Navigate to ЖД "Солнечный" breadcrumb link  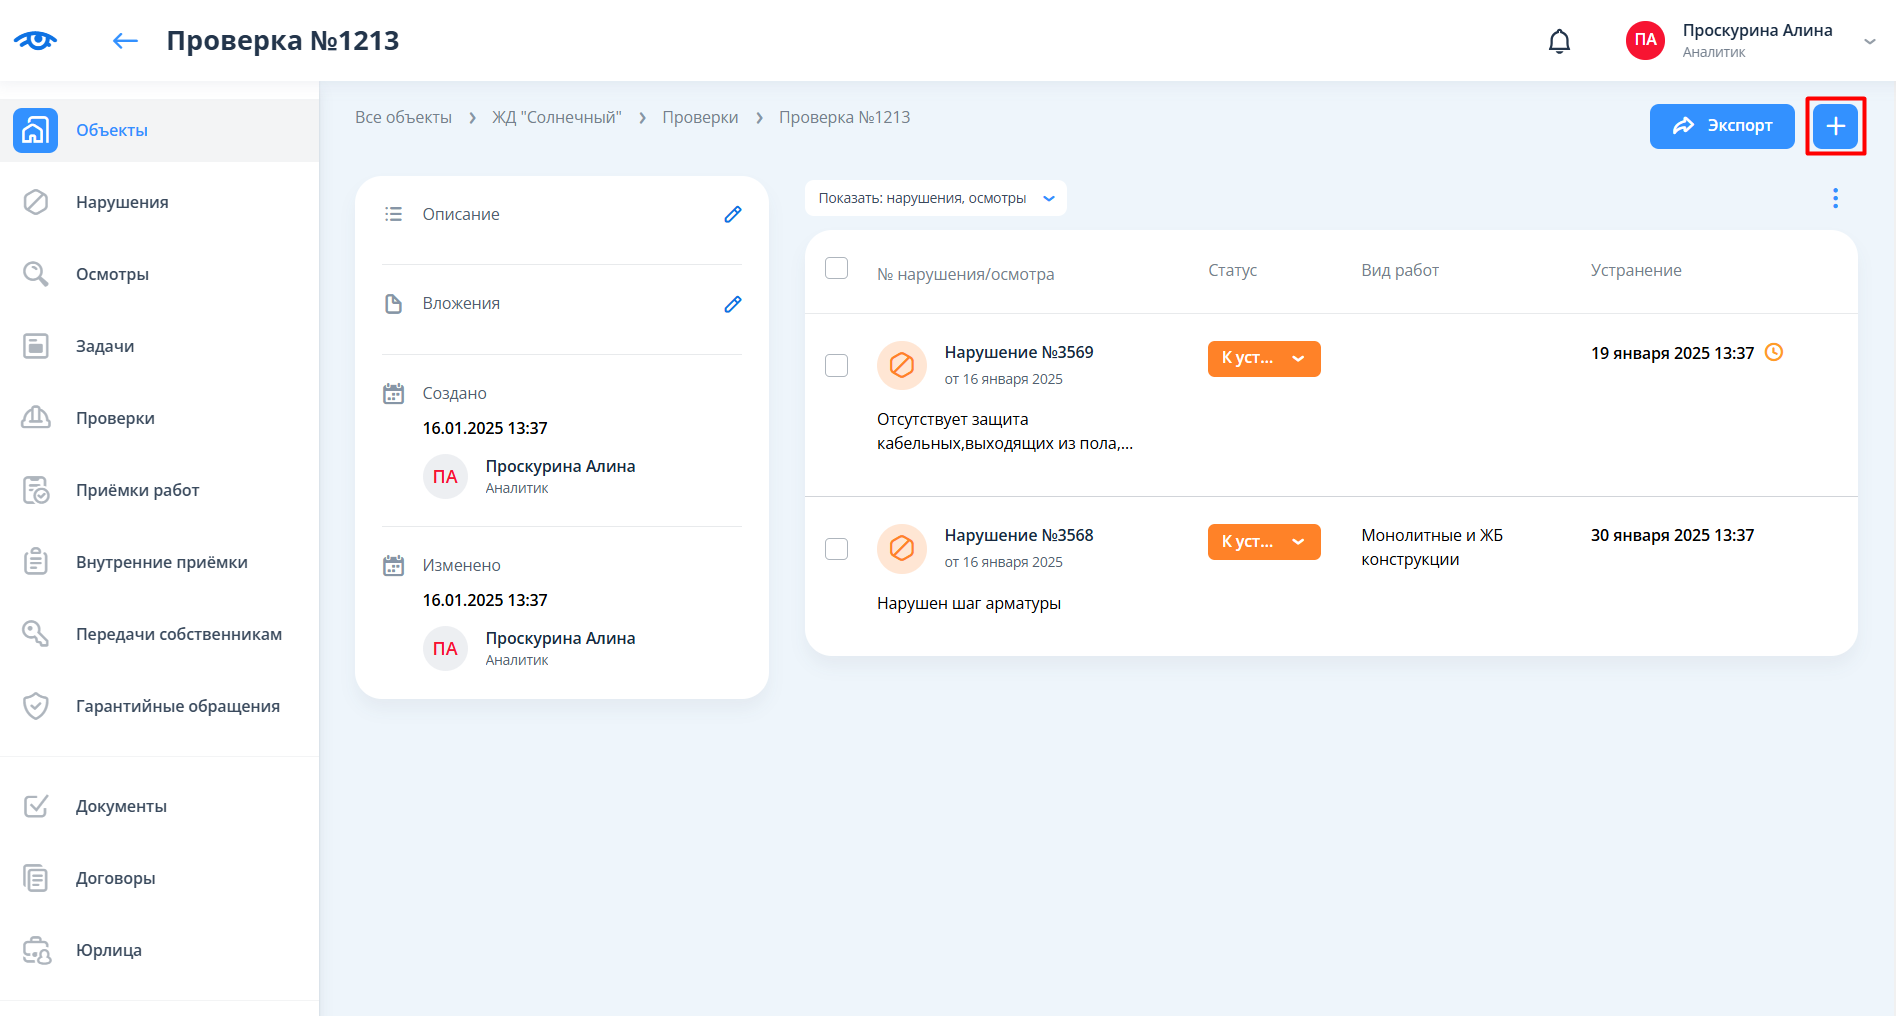tap(556, 117)
